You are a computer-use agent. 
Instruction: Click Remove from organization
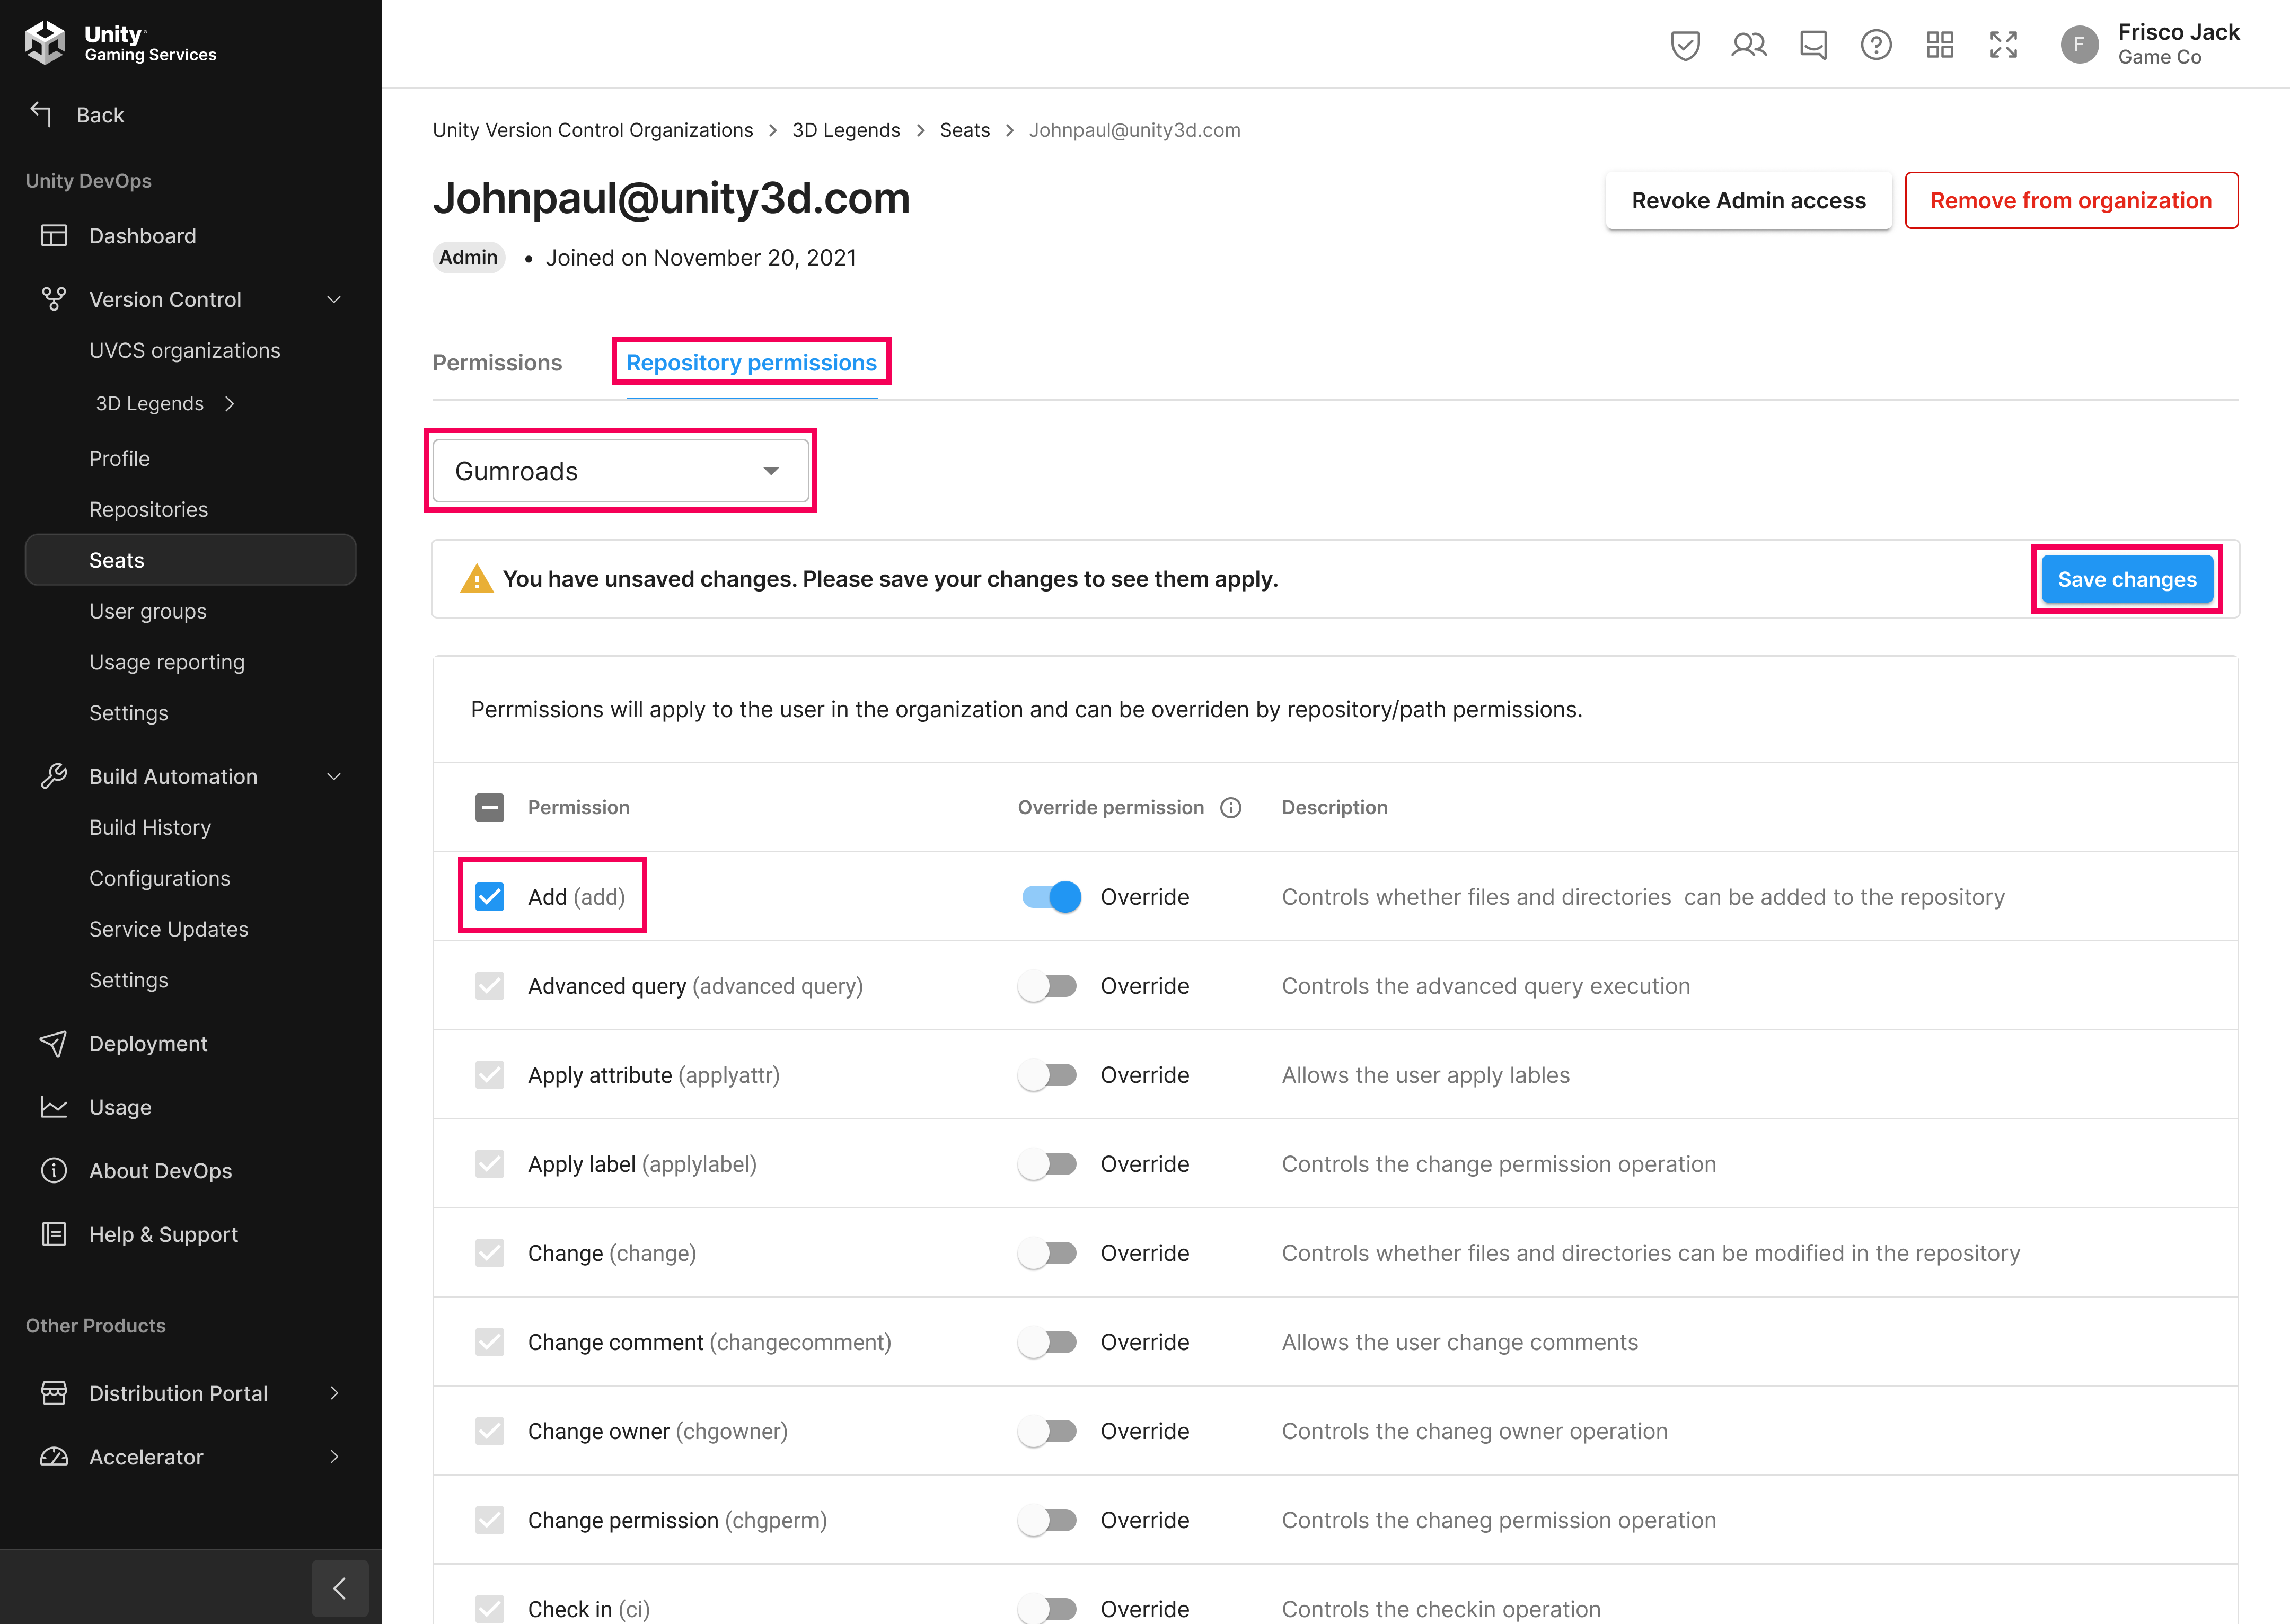2071,200
